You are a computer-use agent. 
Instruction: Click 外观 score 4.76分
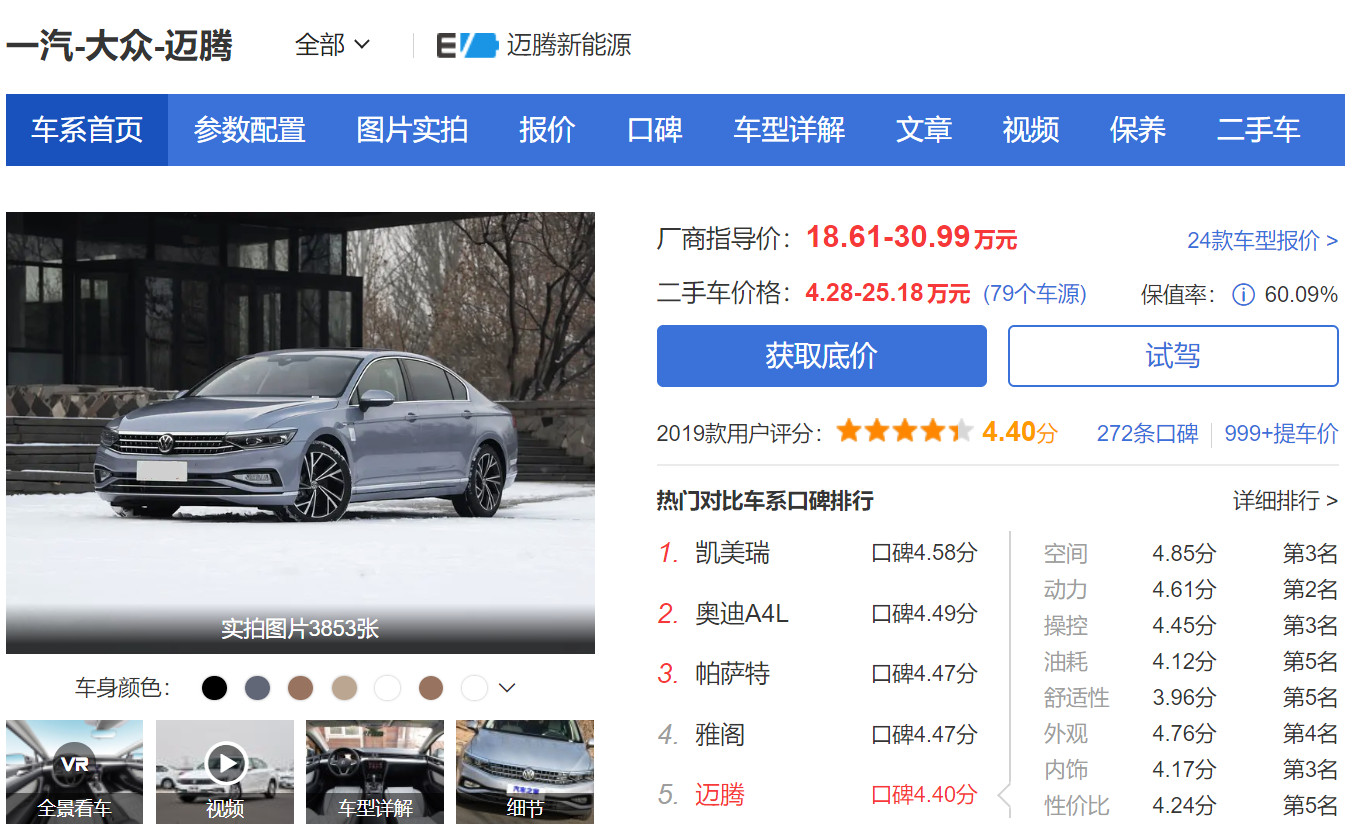point(1184,734)
